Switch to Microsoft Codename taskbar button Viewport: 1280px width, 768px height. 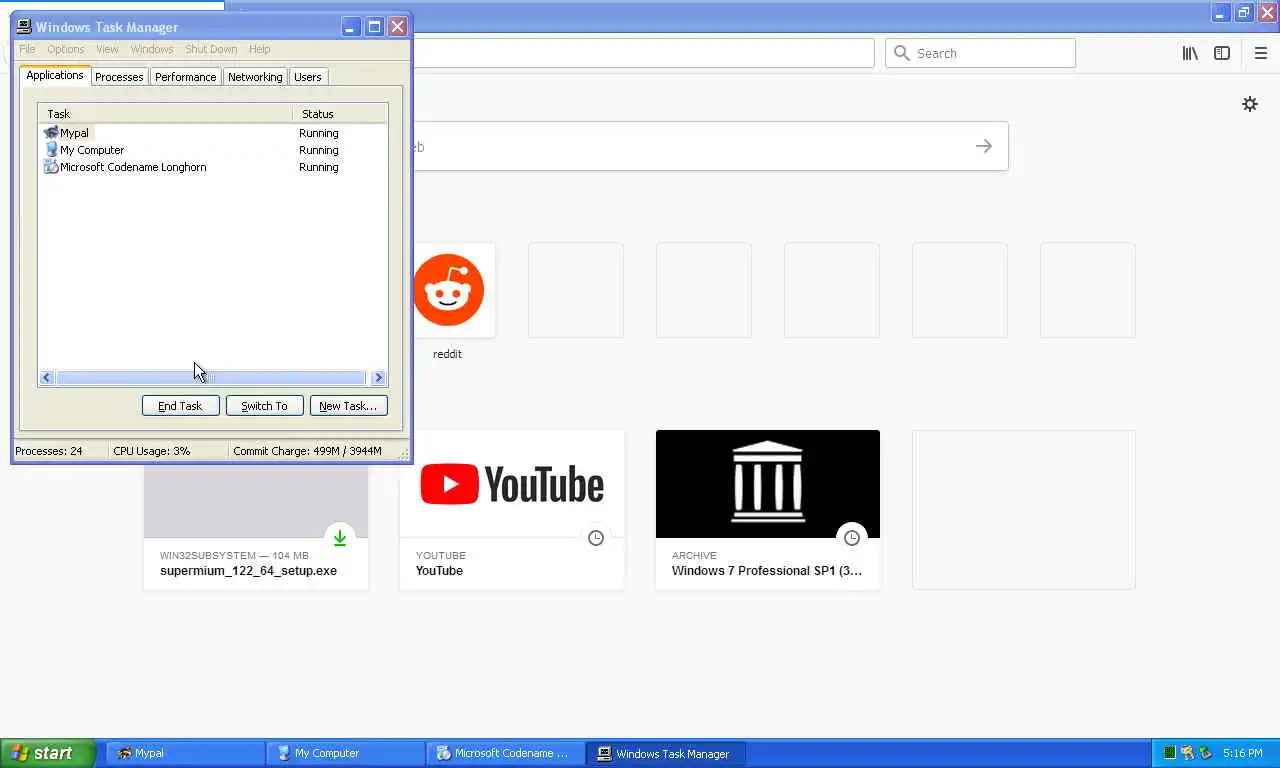pos(505,753)
